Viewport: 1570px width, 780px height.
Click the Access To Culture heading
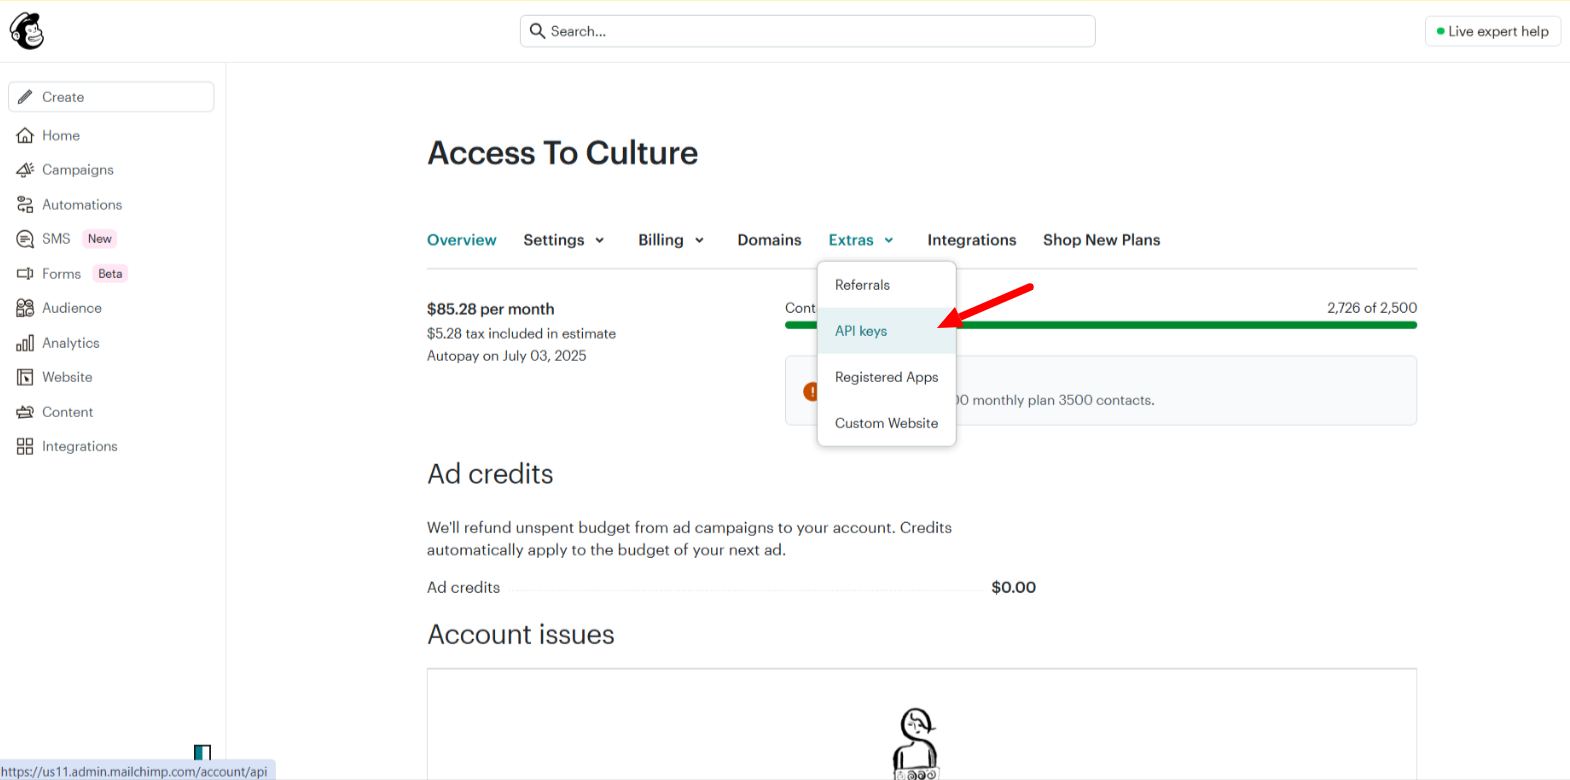(x=563, y=153)
